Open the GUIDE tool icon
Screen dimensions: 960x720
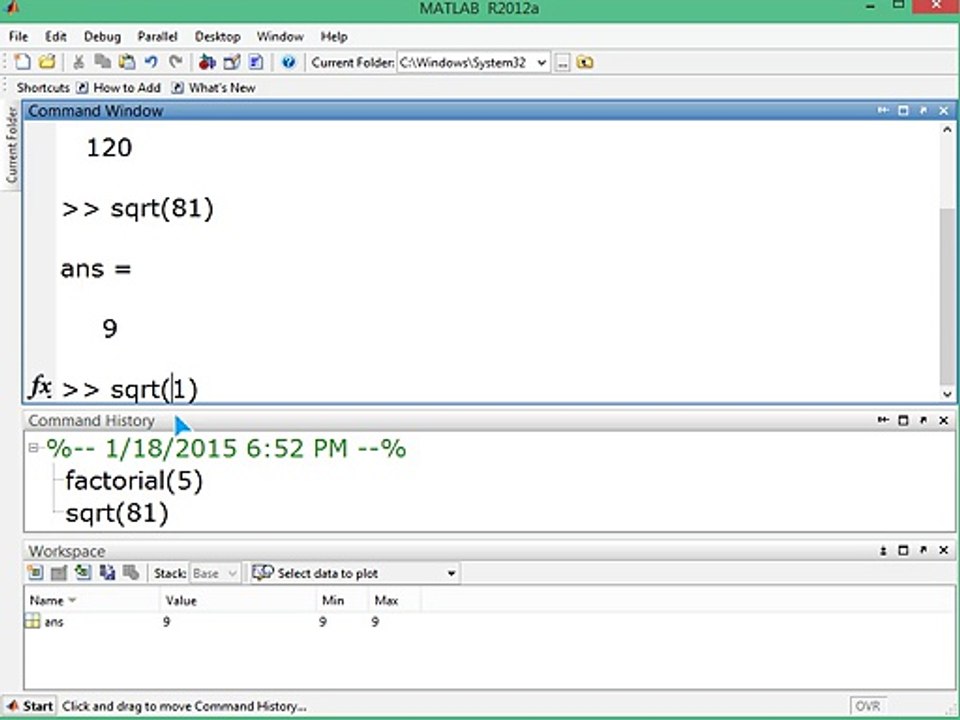tap(232, 62)
